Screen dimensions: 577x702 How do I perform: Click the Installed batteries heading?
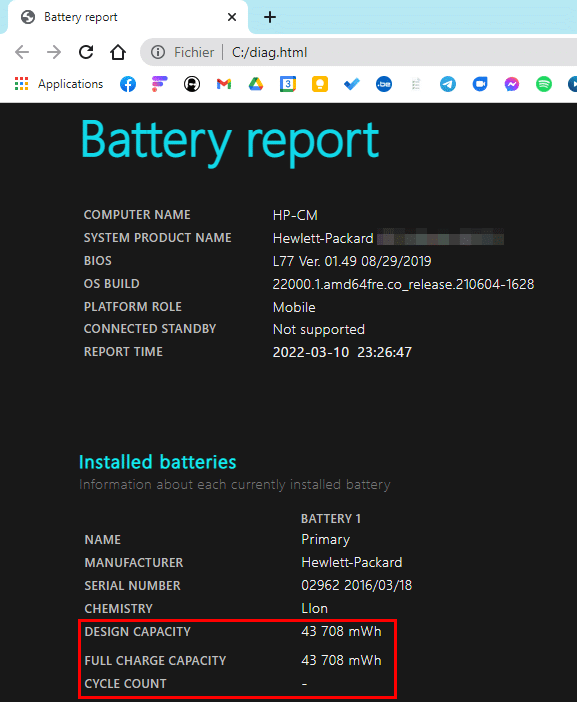[158, 462]
